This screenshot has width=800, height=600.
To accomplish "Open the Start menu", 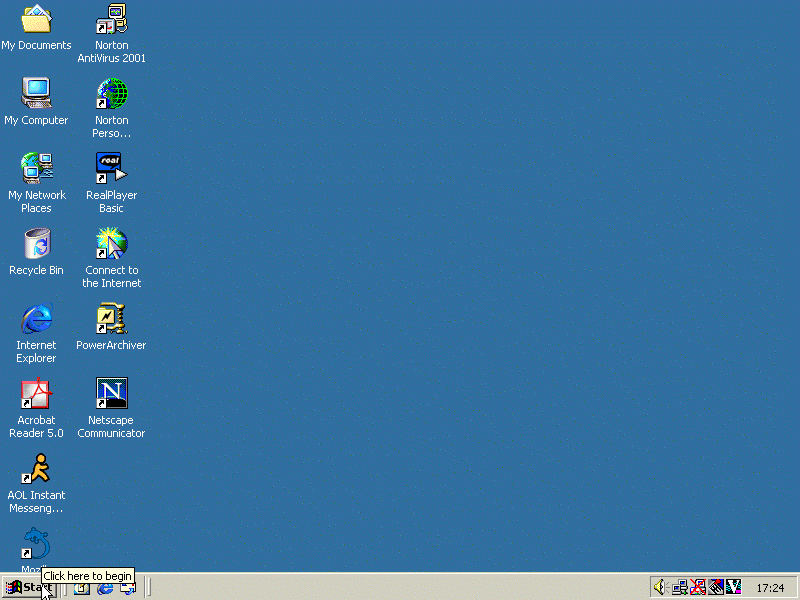I will [x=27, y=587].
